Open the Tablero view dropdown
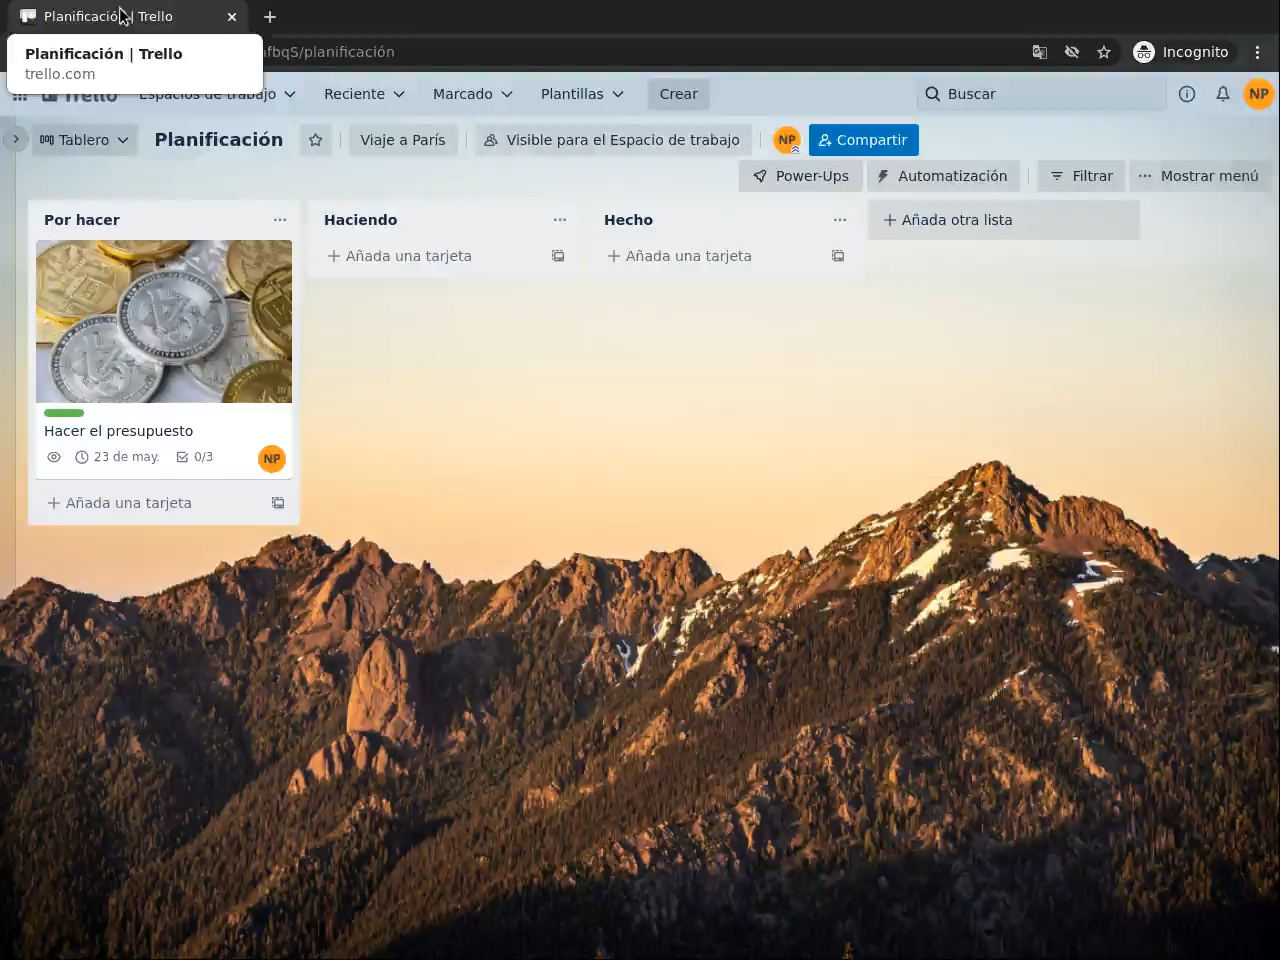This screenshot has width=1280, height=960. pyautogui.click(x=84, y=140)
